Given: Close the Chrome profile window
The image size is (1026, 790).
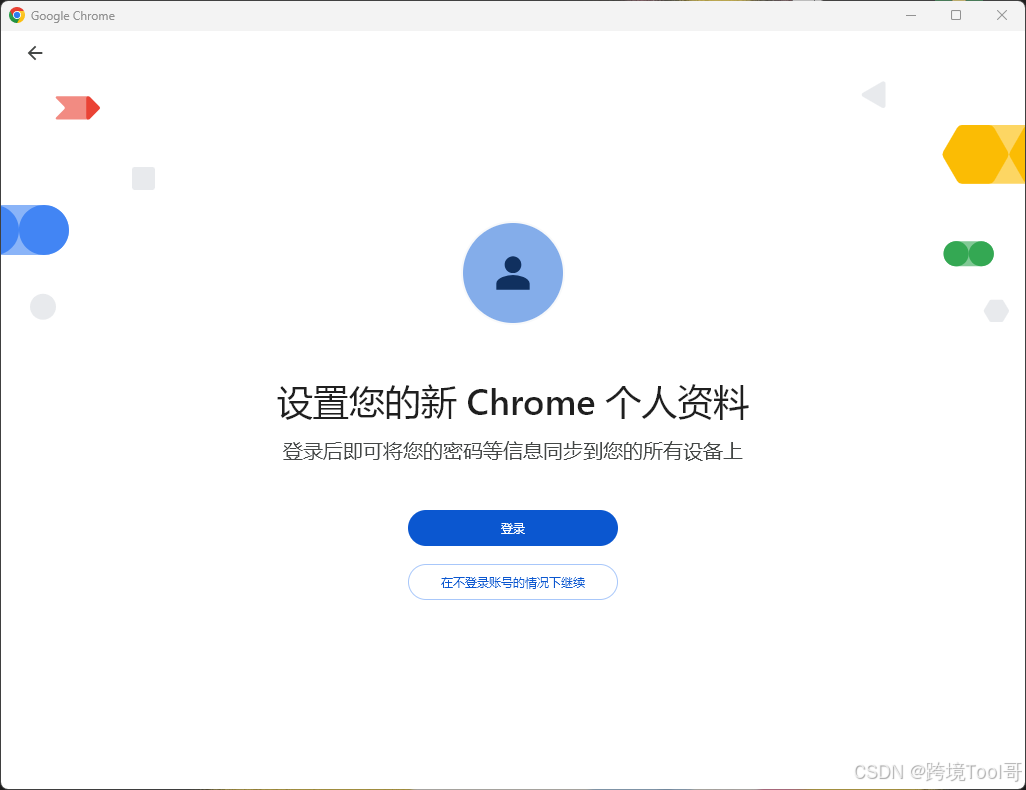Looking at the screenshot, I should [1002, 15].
